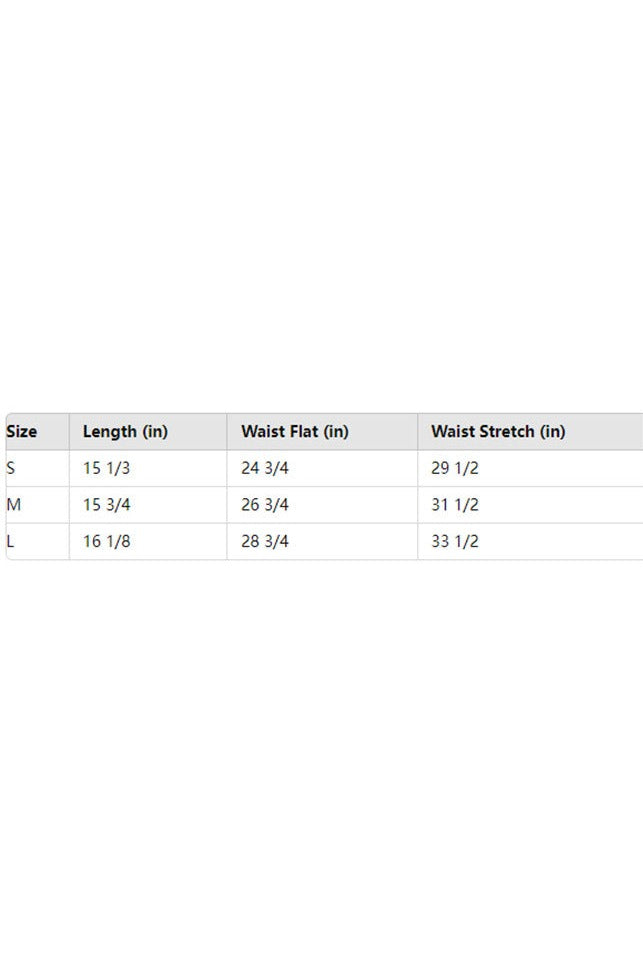Select the M size cell
This screenshot has height=971, width=643.
[14, 505]
